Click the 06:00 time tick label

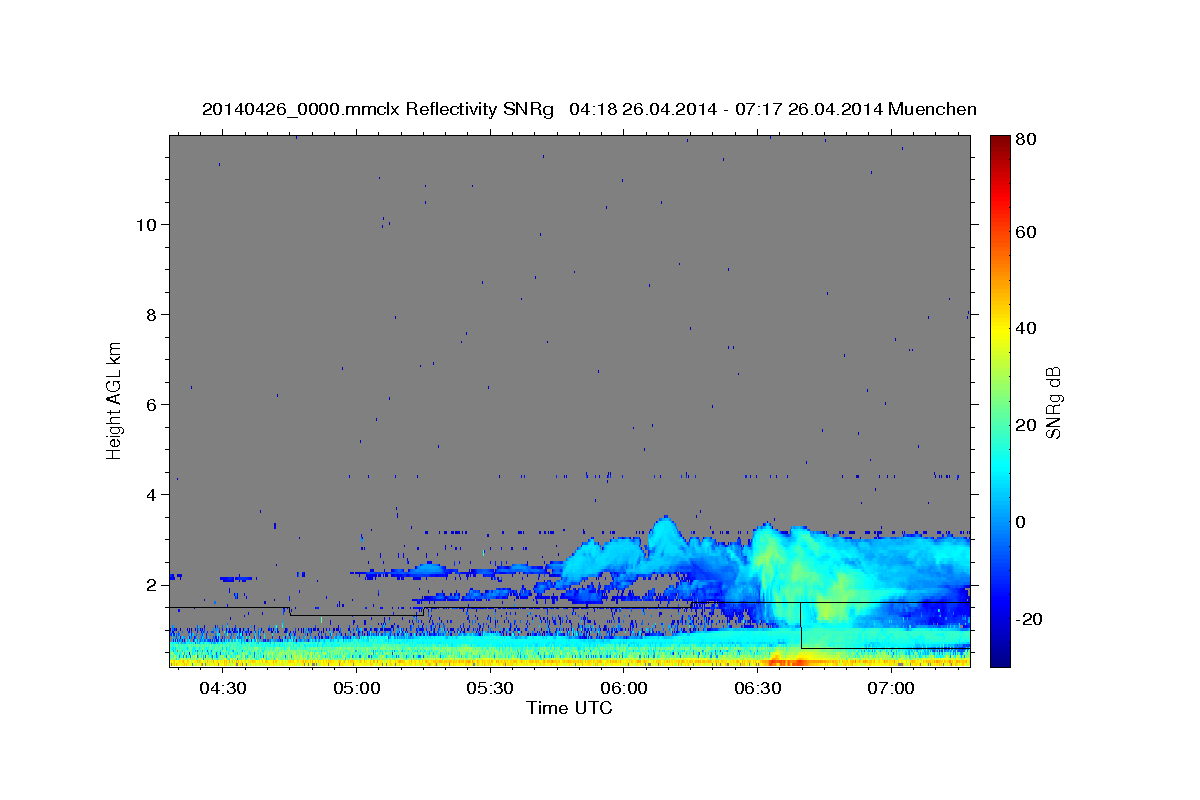[624, 690]
